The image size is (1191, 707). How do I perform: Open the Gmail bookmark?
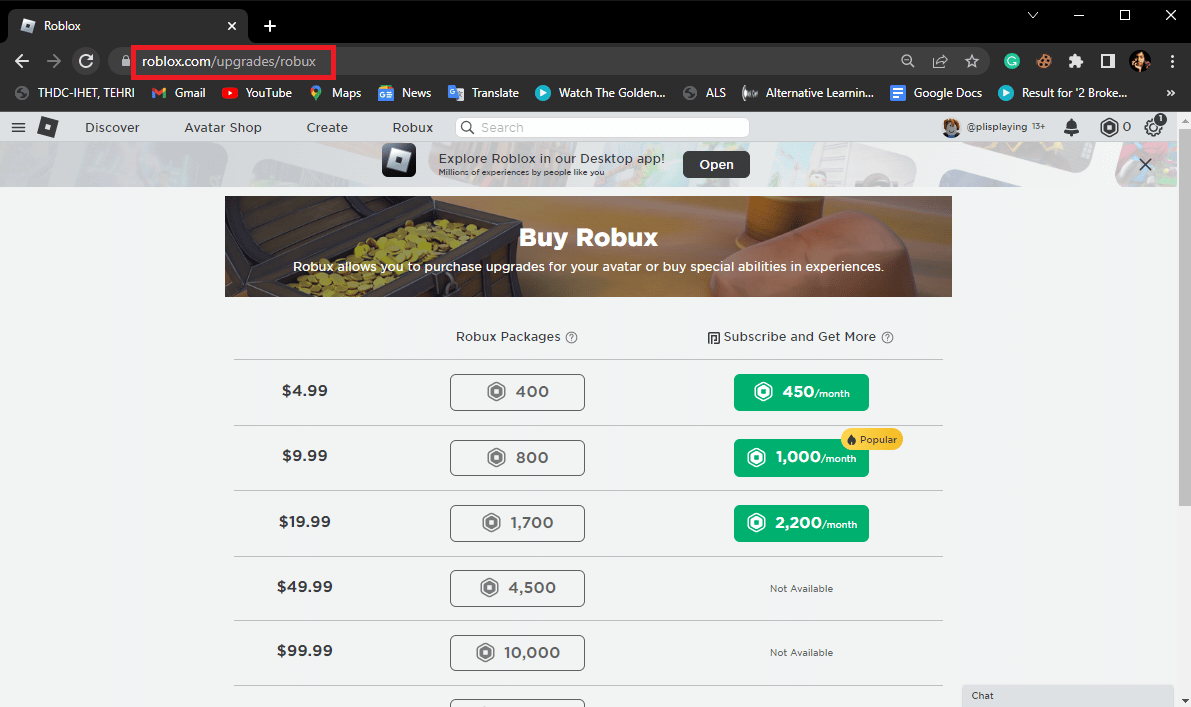tap(178, 93)
